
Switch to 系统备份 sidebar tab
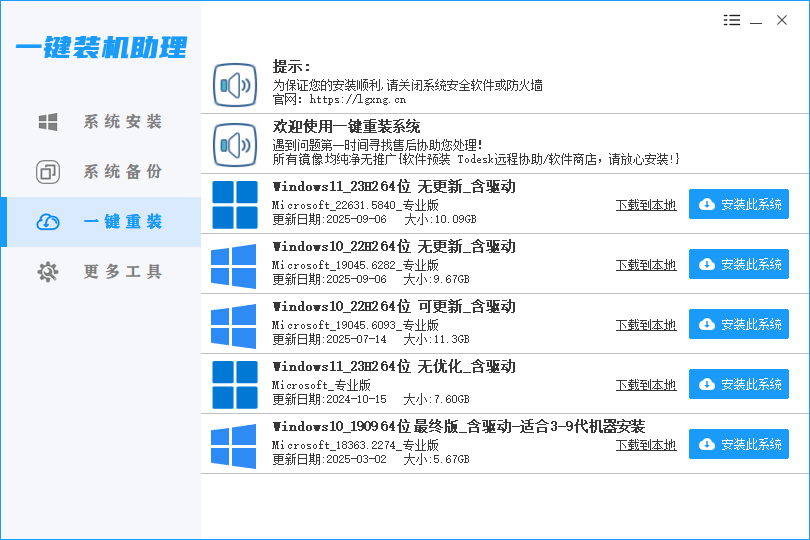(100, 172)
